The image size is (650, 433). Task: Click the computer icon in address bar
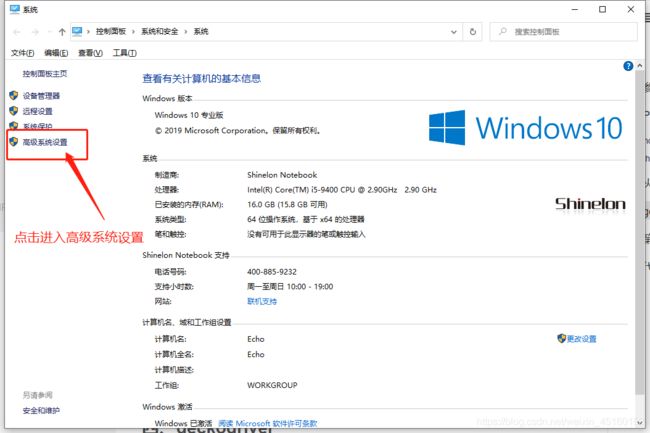click(x=77, y=31)
